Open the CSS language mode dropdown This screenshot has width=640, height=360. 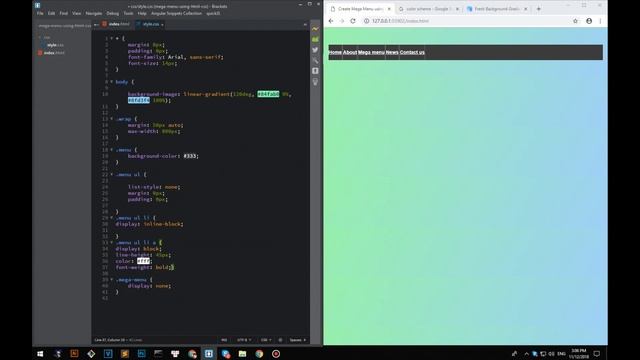tap(266, 340)
